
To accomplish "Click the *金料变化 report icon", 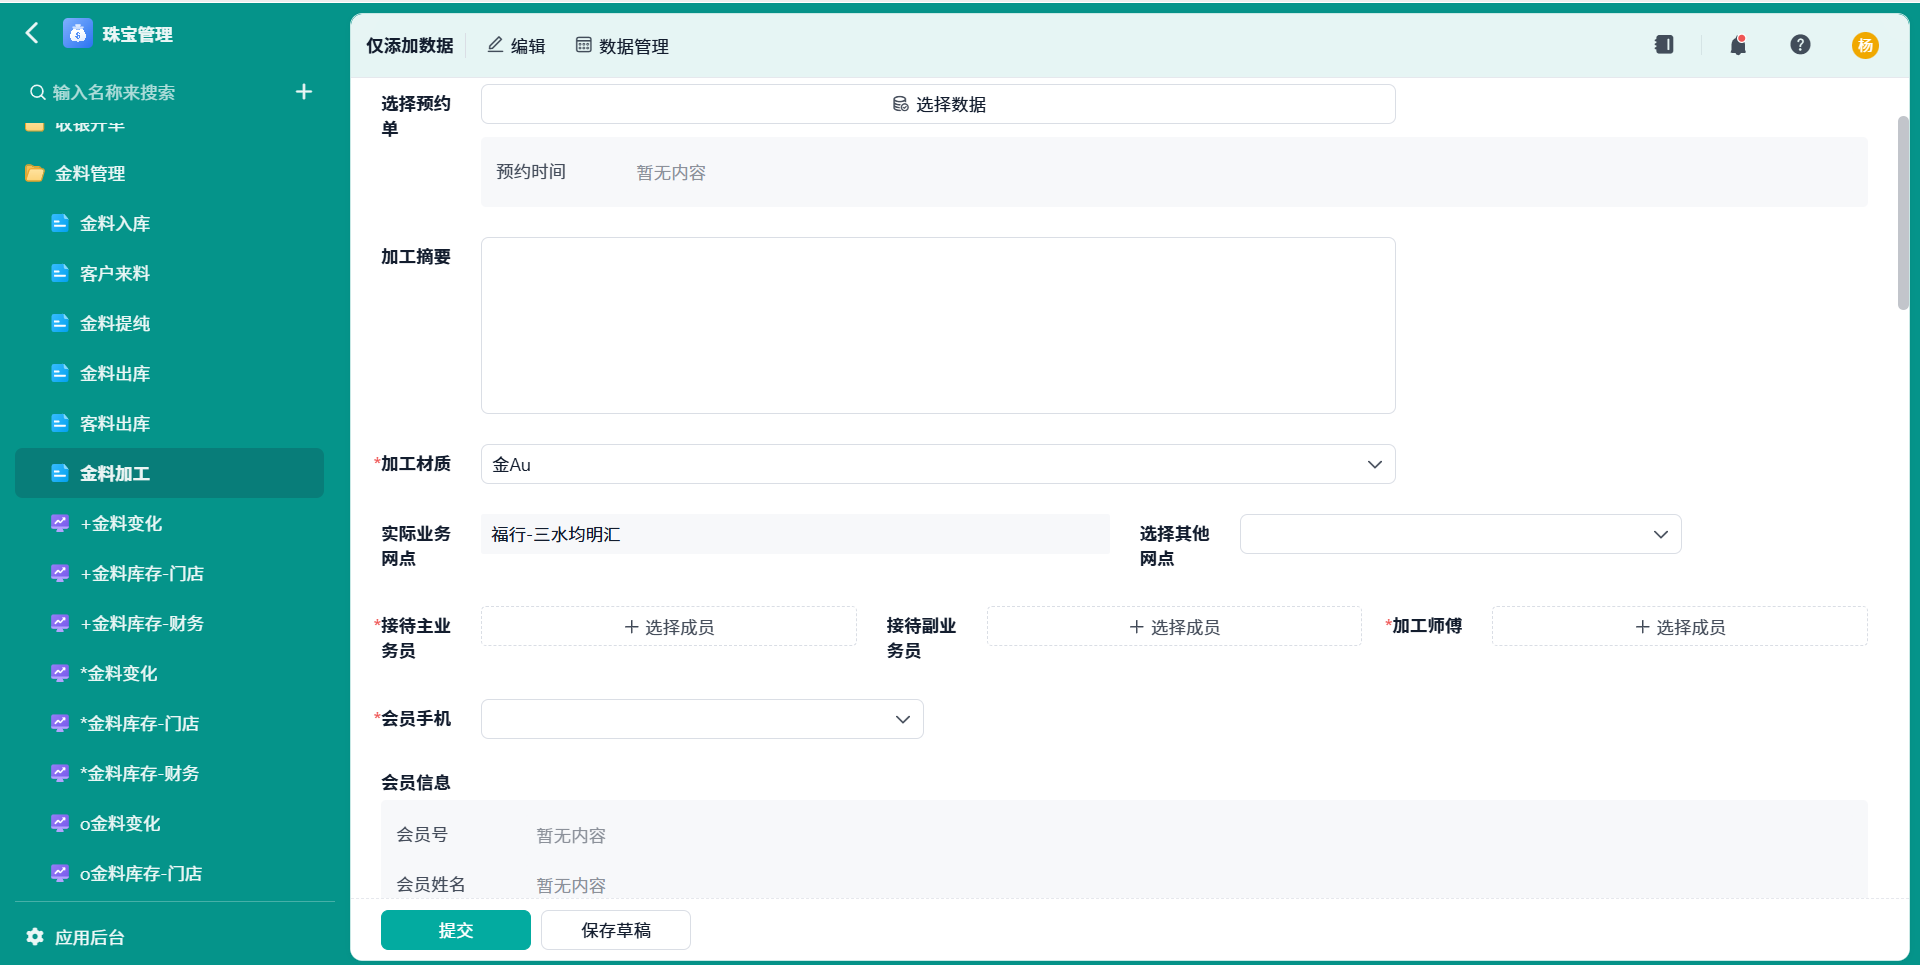I will (60, 673).
